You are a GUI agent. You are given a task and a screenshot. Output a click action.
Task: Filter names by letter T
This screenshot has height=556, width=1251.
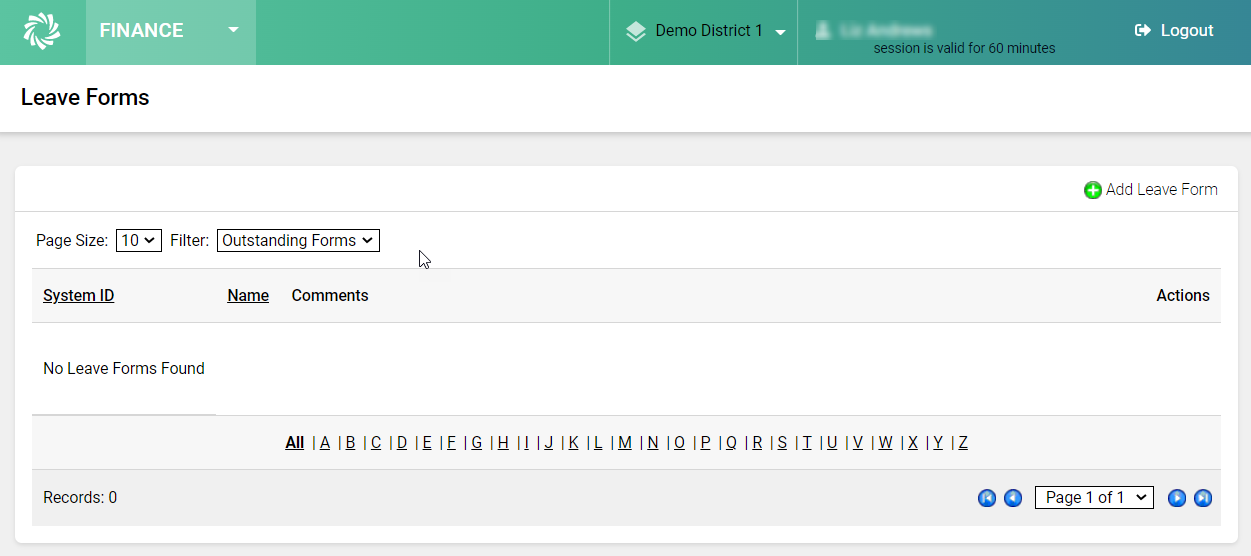807,443
